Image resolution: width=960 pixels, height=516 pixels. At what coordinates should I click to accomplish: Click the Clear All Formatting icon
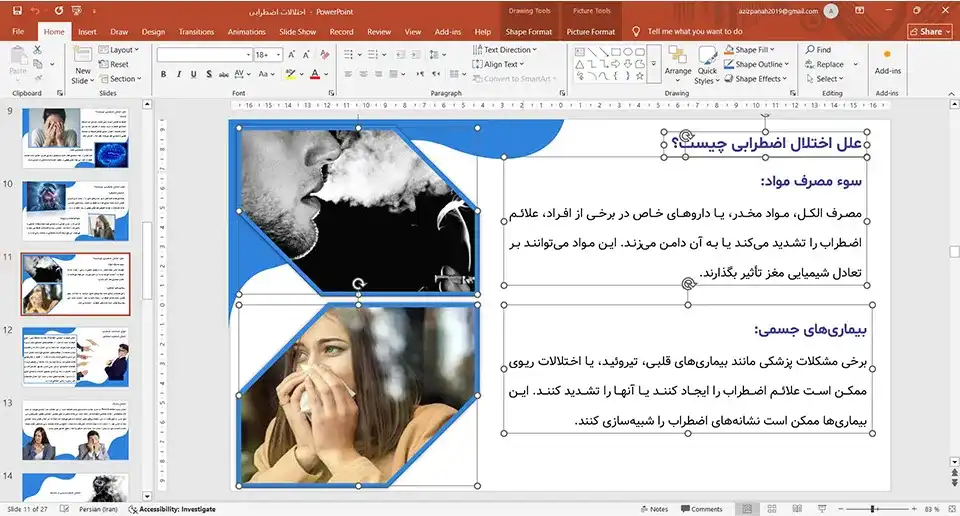324,54
